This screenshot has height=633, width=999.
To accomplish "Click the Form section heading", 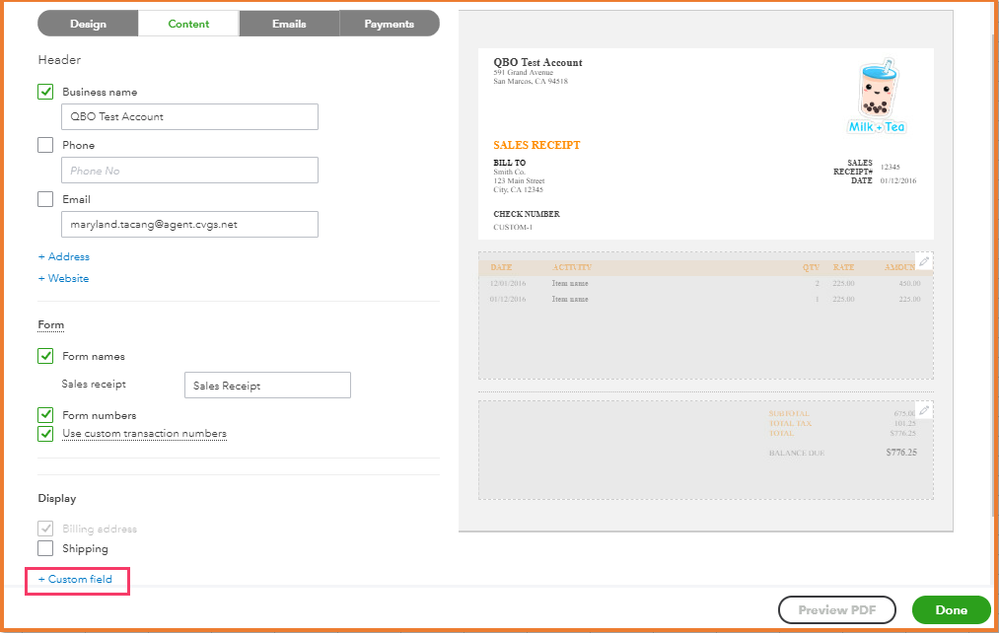I will pyautogui.click(x=51, y=325).
